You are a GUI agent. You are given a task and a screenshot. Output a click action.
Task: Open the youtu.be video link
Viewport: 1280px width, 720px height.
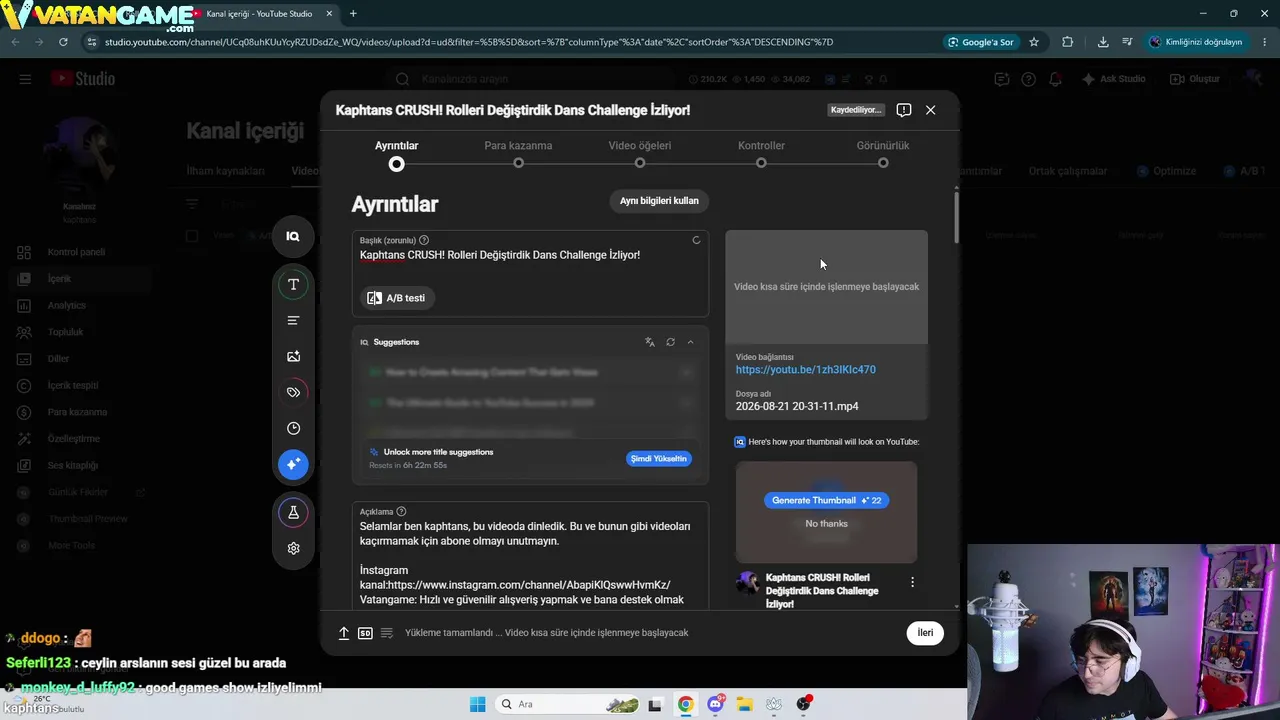(x=806, y=370)
